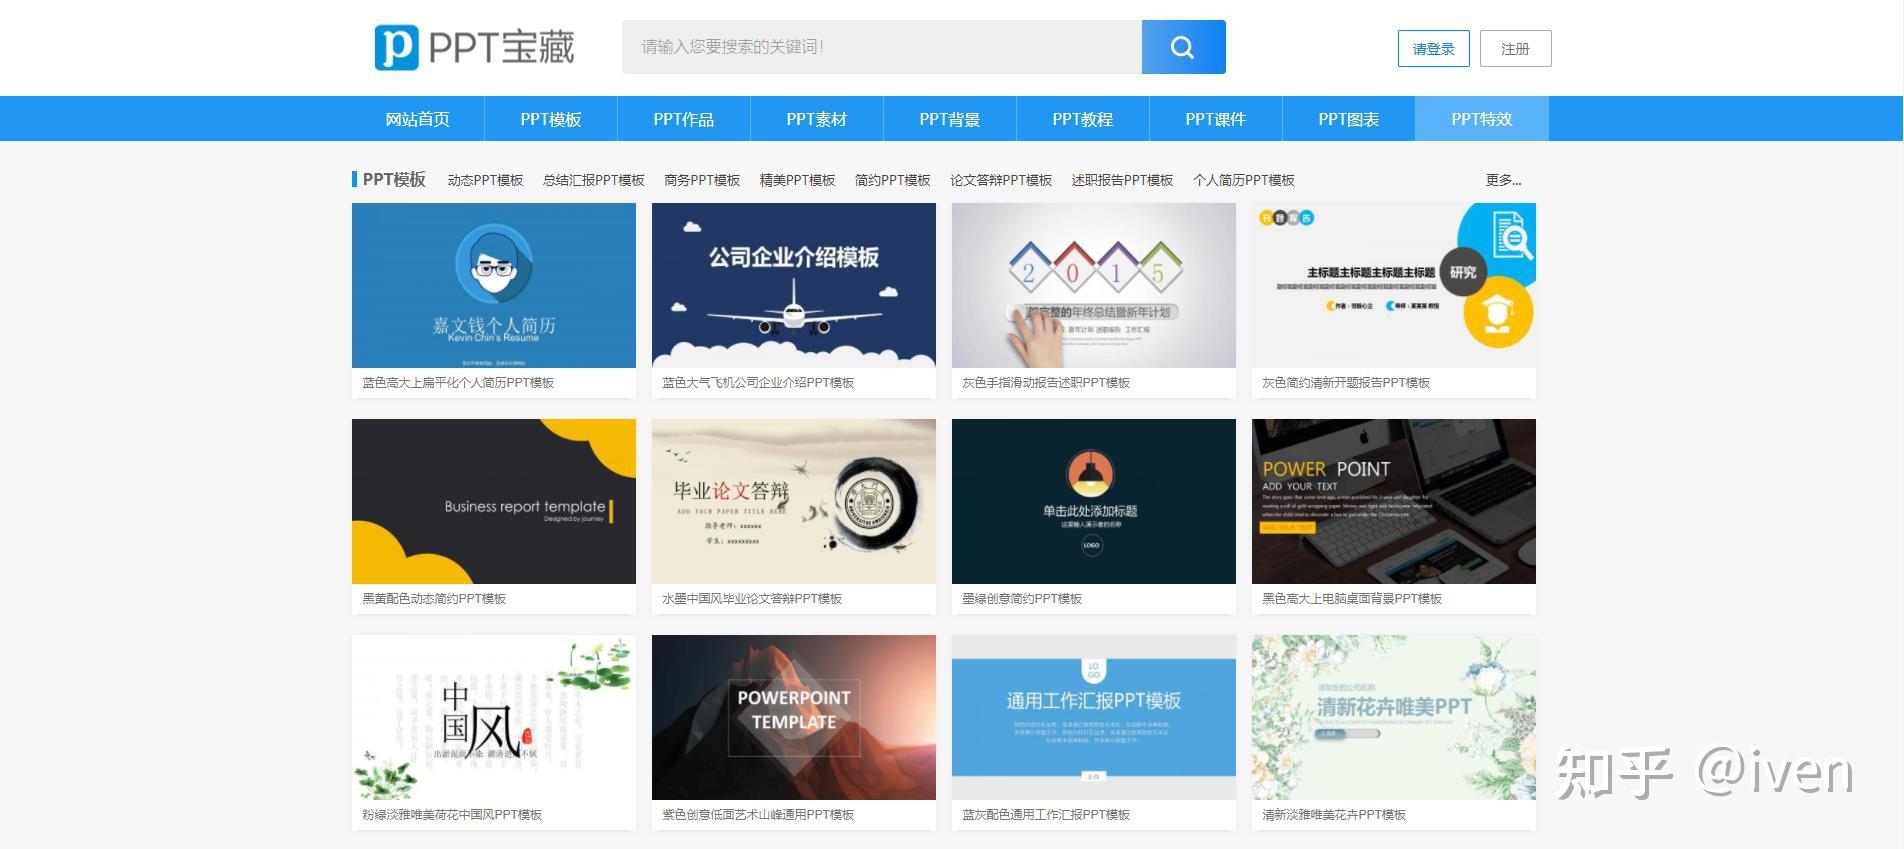The height and width of the screenshot is (849, 1904).
Task: Click title 灰色简约清新开题报告PPT模板
Action: [x=1346, y=383]
